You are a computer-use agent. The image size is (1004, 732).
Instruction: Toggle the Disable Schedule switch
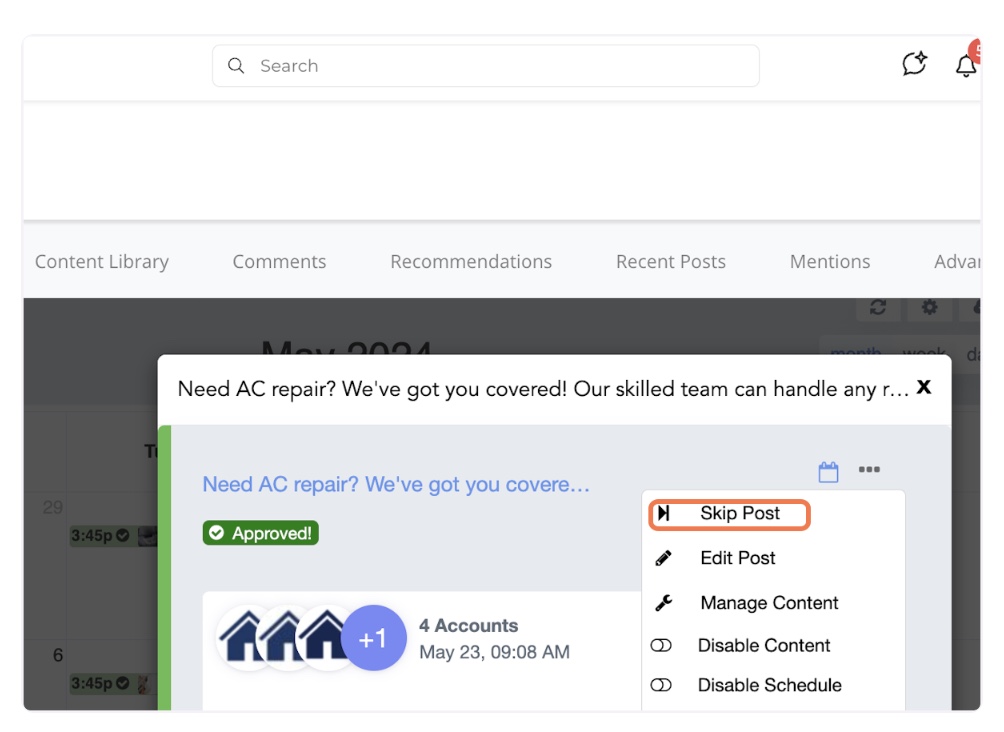(x=661, y=686)
